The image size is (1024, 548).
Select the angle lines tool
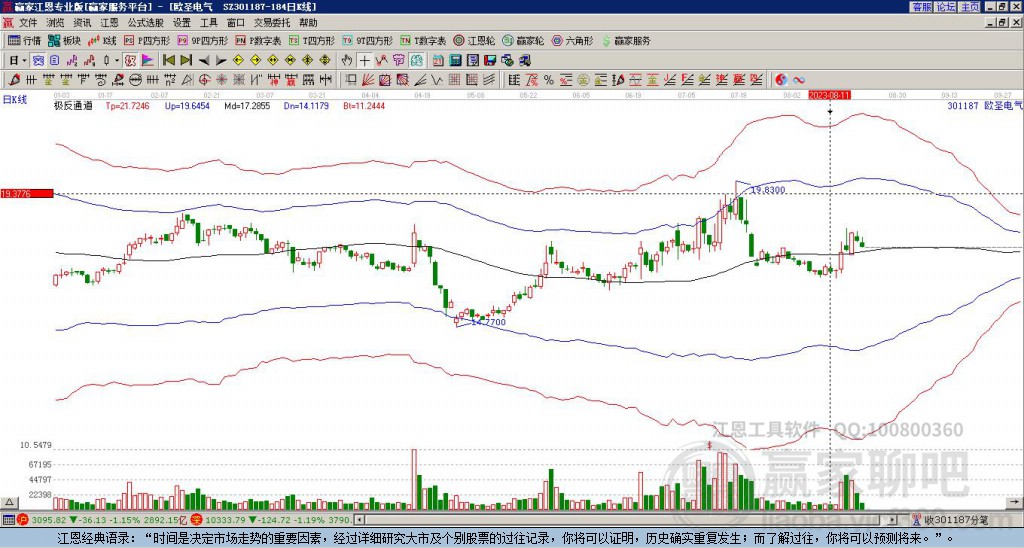click(420, 80)
